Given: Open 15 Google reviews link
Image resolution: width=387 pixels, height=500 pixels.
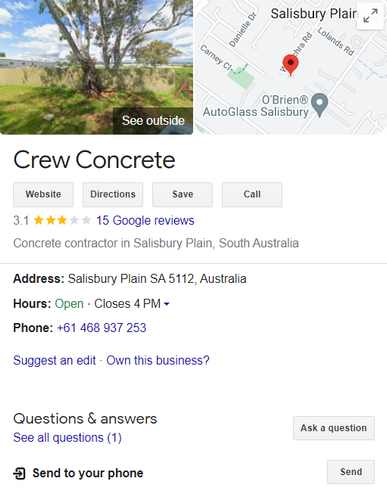Looking at the screenshot, I should 145,221.
